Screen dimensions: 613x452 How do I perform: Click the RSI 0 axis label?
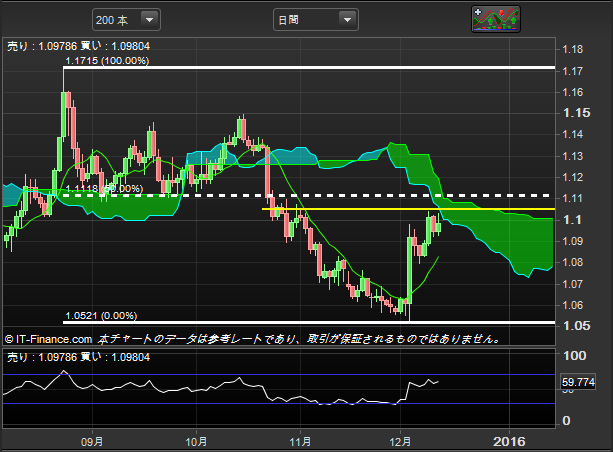pos(566,421)
